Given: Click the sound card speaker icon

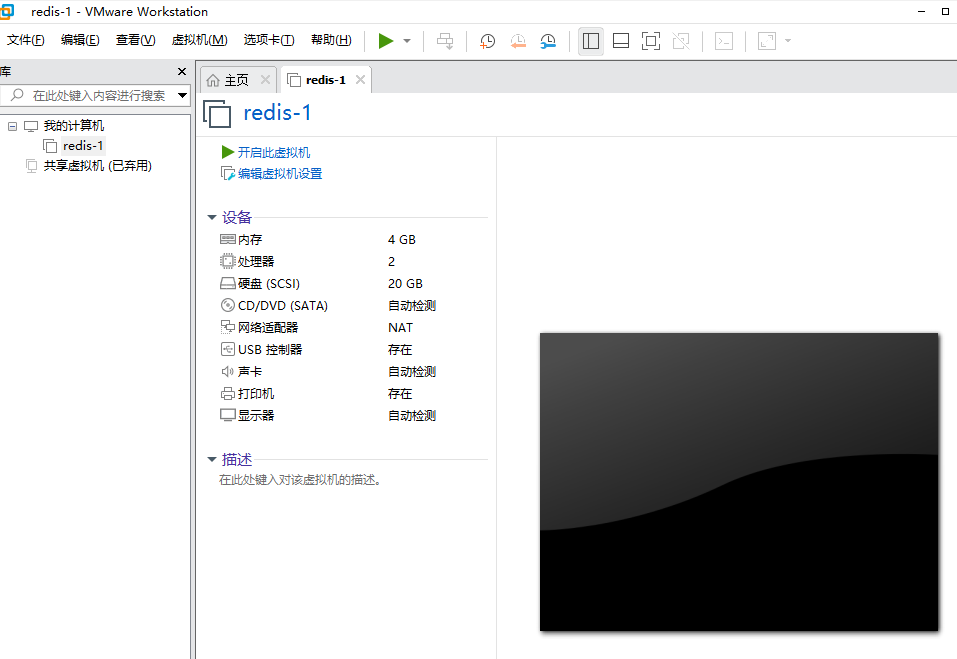Looking at the screenshot, I should [x=228, y=371].
